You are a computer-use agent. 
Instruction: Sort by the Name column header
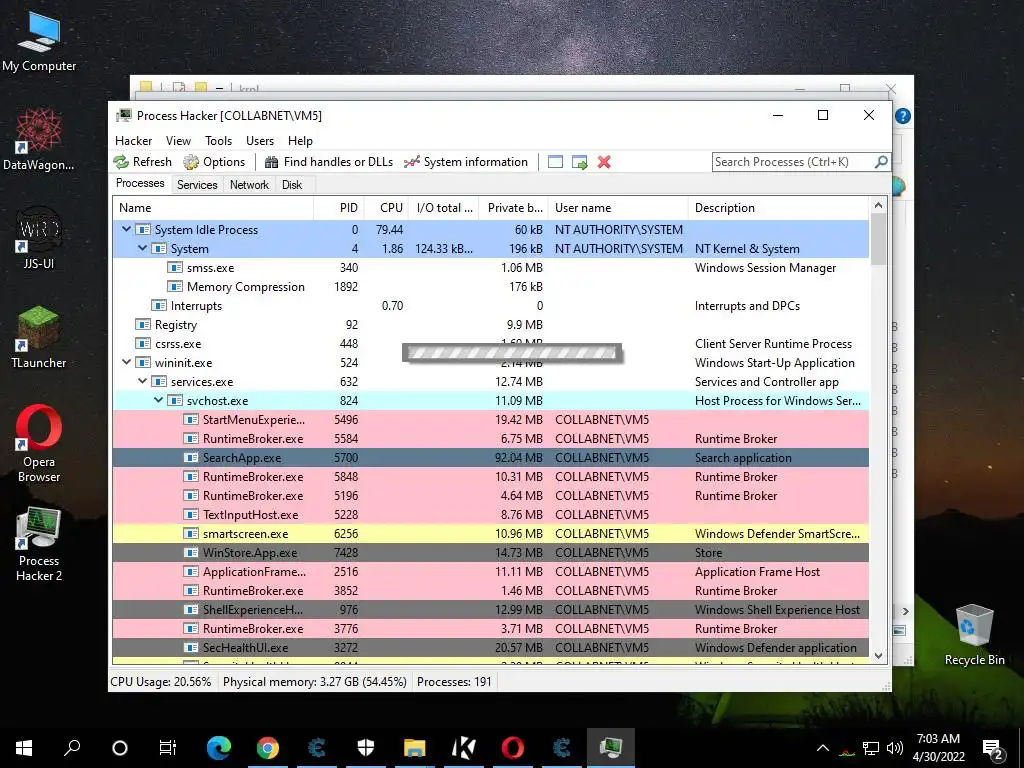pos(213,208)
